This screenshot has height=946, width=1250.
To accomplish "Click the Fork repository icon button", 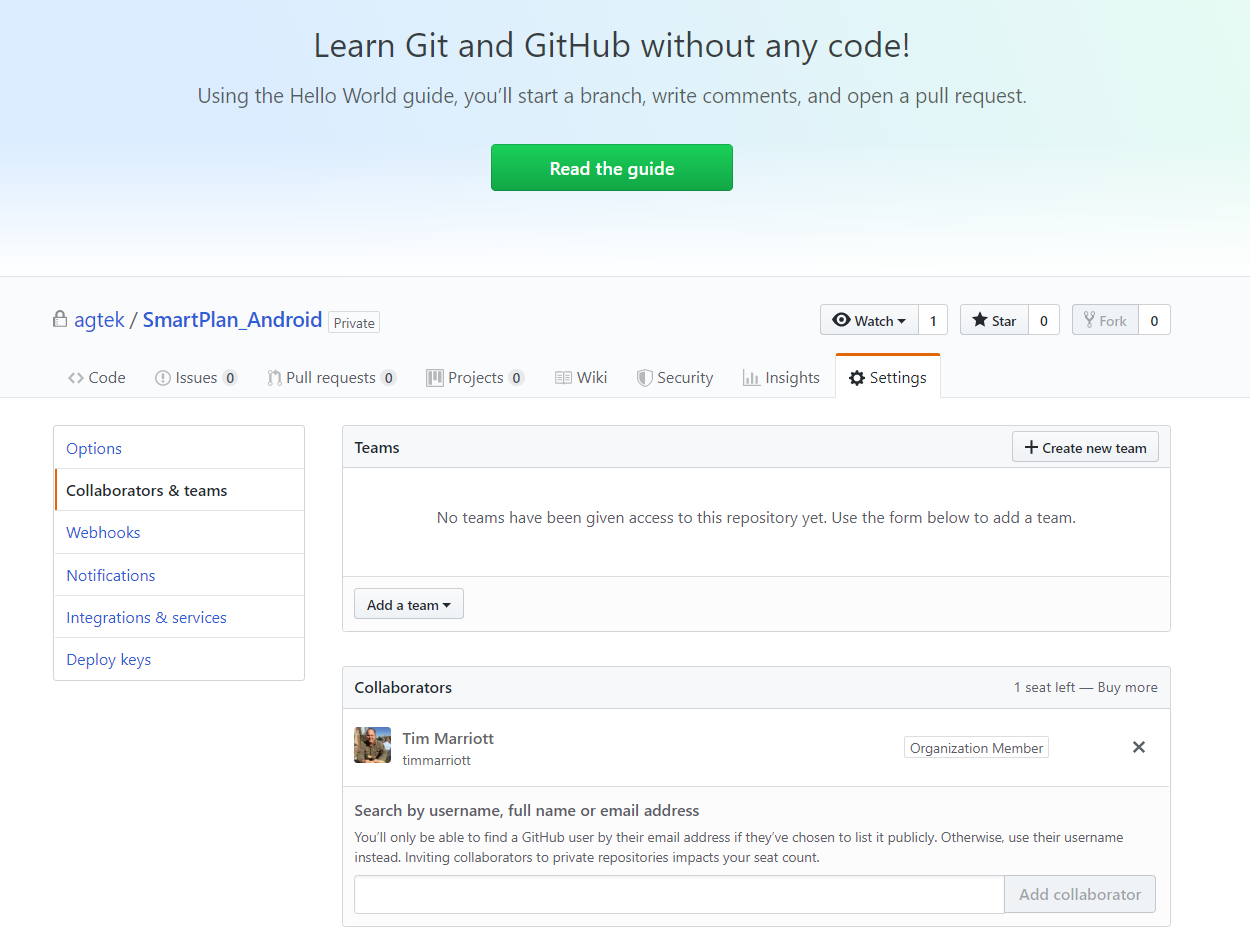I will (x=1105, y=320).
